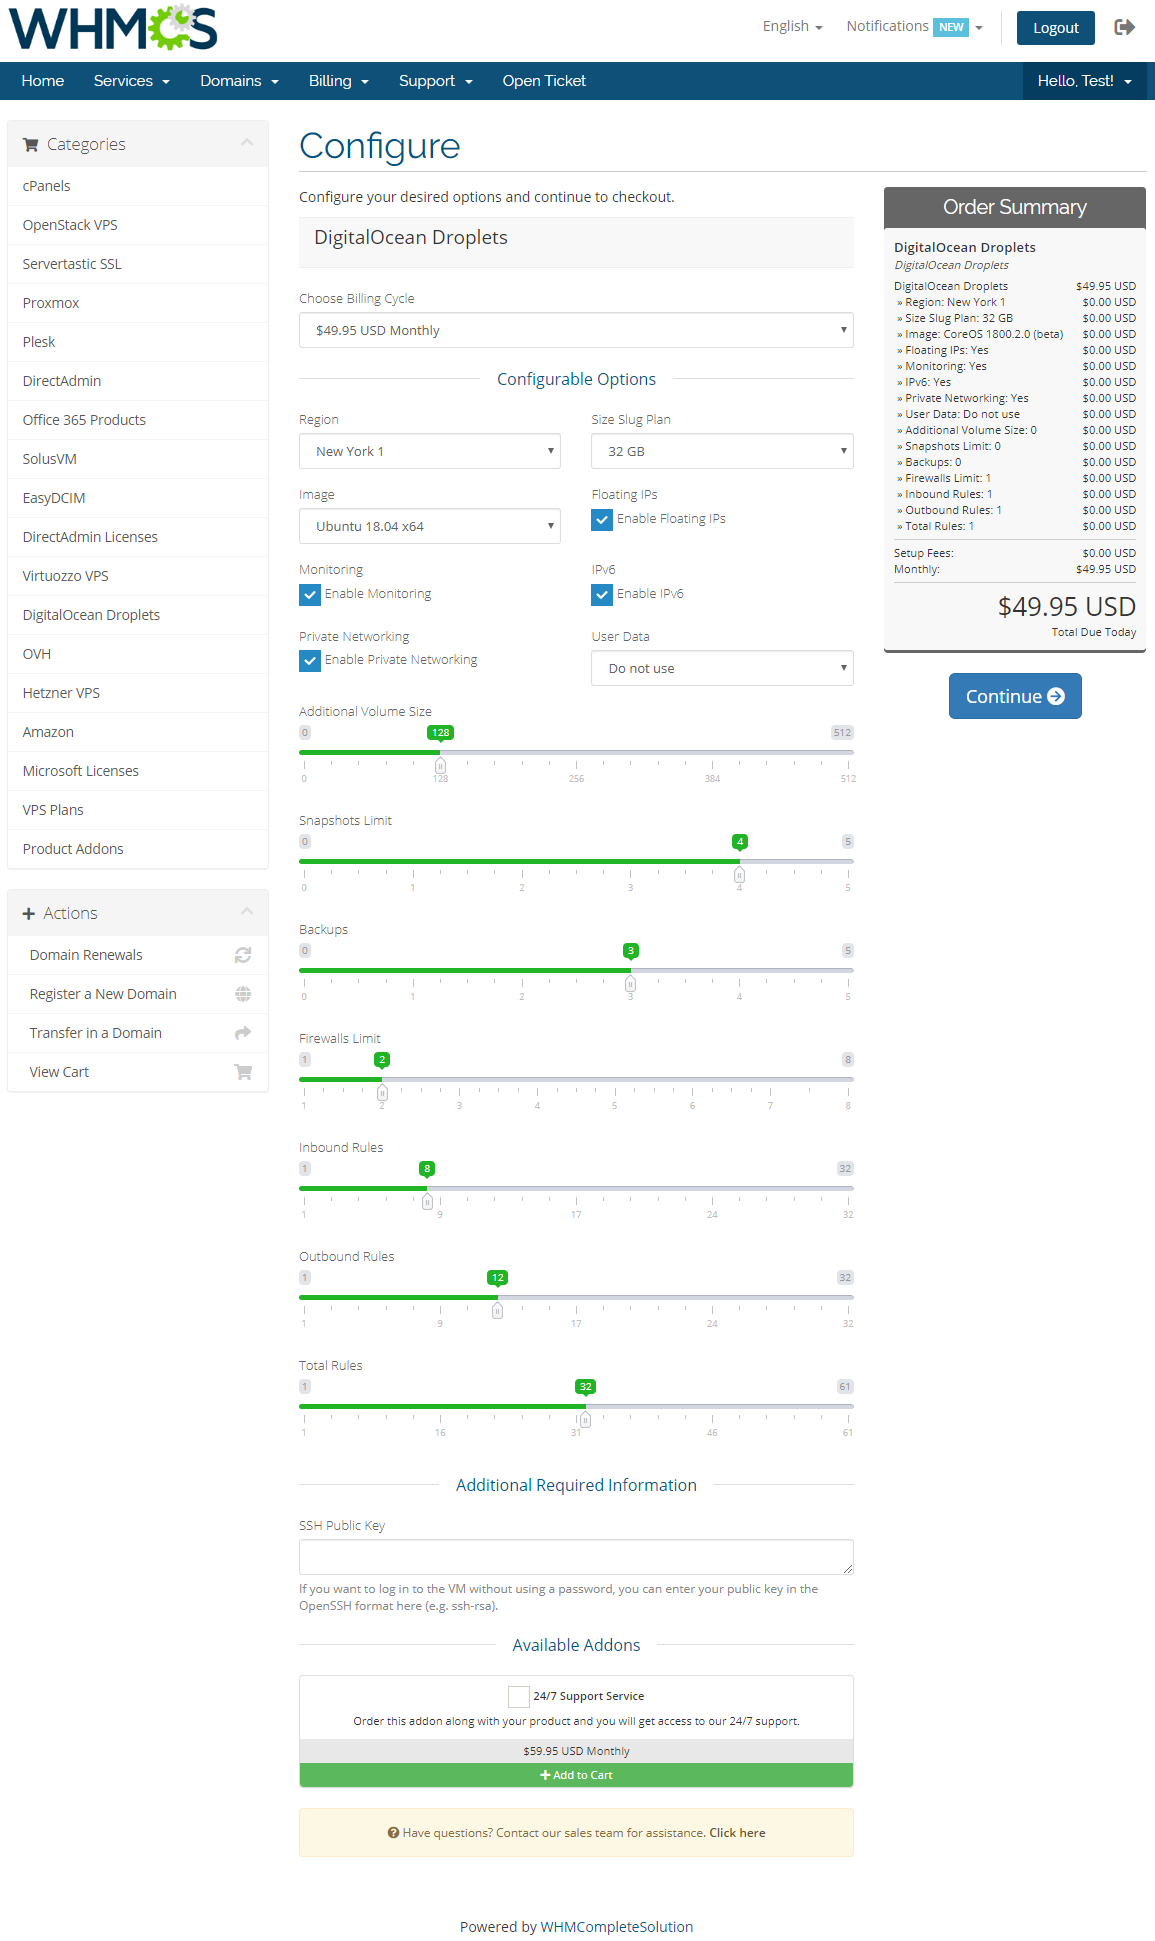
Task: Select the Hetzner VPS category
Action: [x=138, y=693]
